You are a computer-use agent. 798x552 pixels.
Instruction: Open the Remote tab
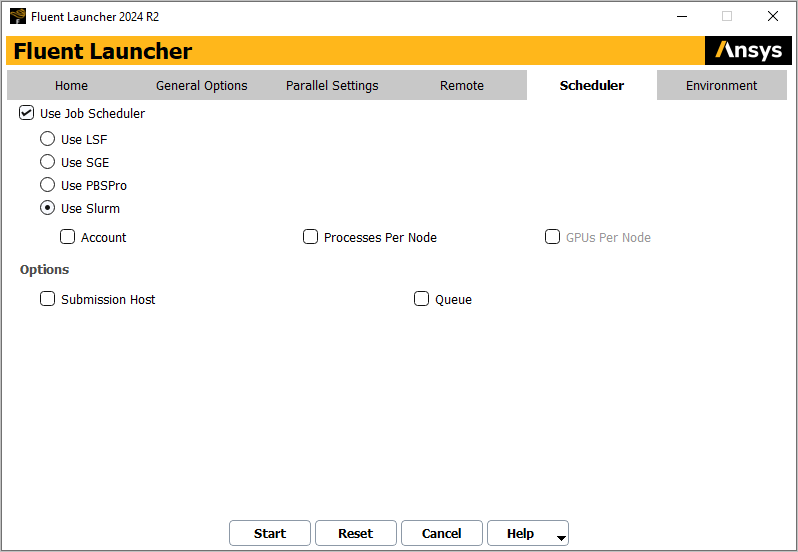[462, 85]
